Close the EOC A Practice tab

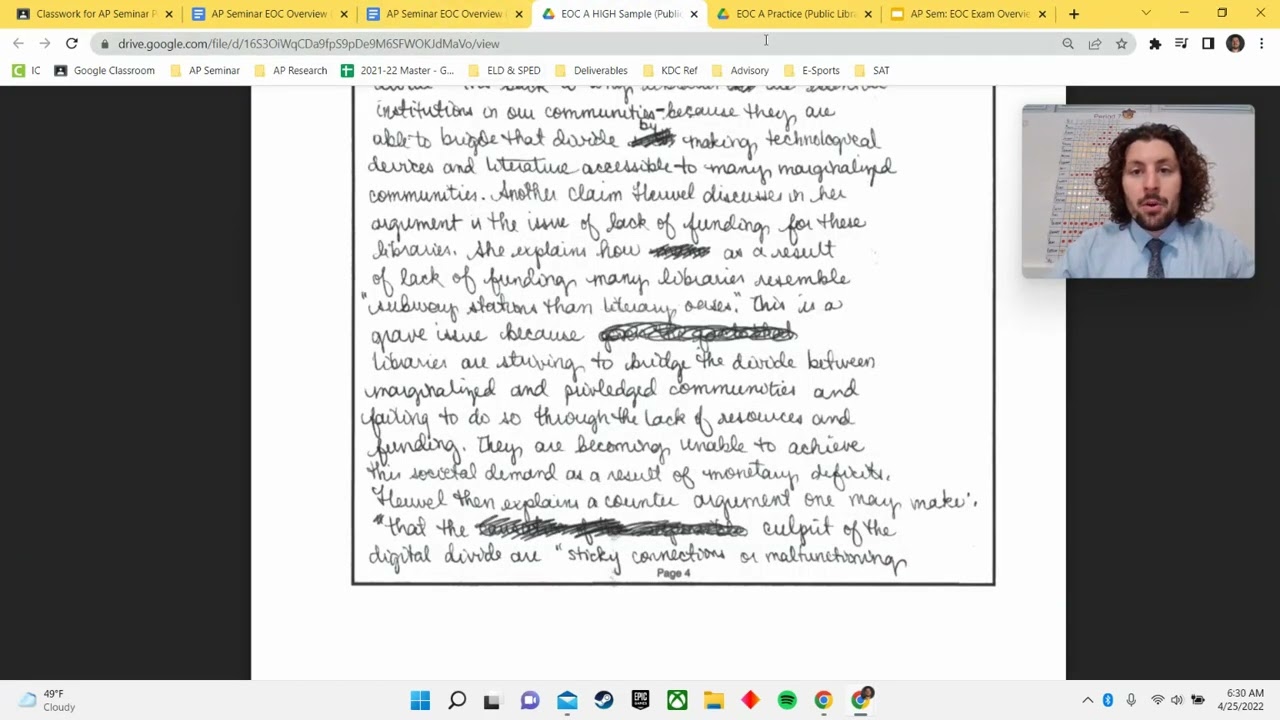[x=868, y=14]
